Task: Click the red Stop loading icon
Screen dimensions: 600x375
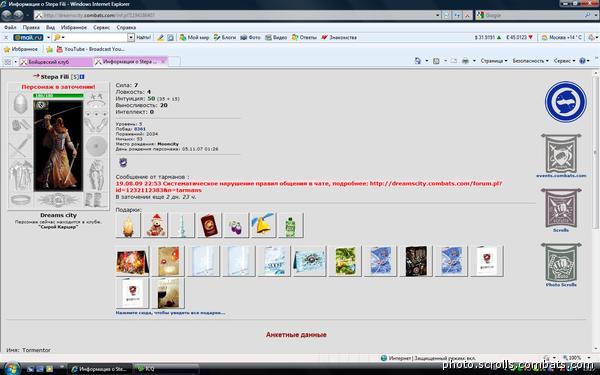Action: [x=467, y=15]
